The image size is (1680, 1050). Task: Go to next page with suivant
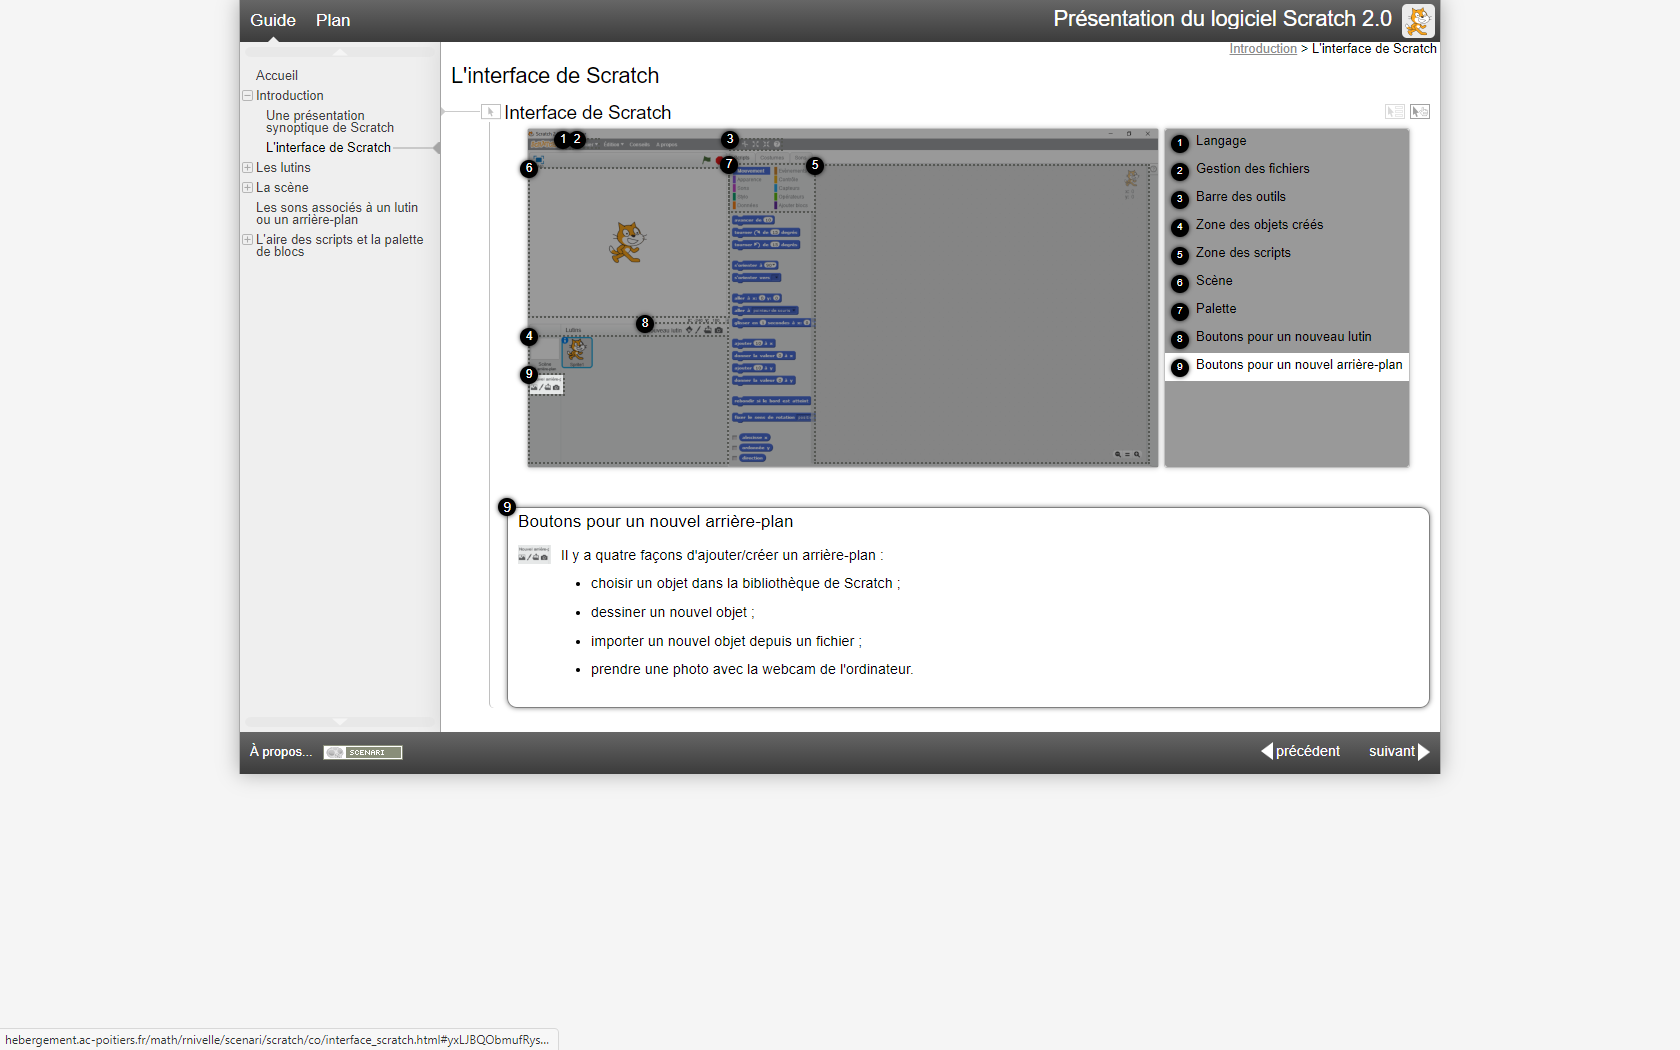point(1398,751)
